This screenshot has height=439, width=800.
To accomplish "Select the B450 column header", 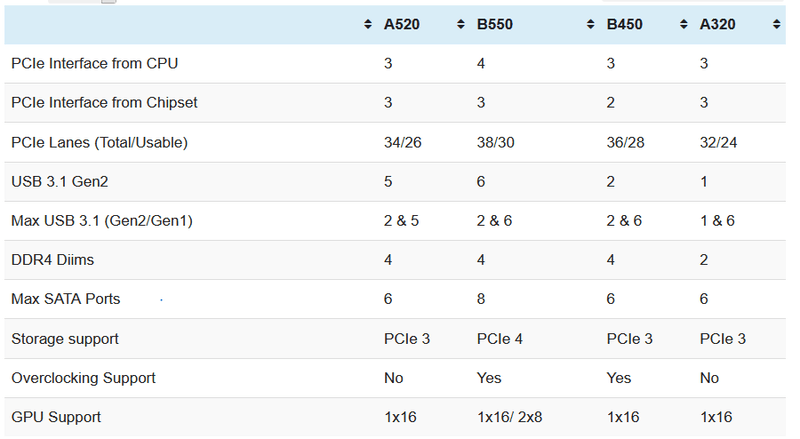I will pyautogui.click(x=625, y=25).
